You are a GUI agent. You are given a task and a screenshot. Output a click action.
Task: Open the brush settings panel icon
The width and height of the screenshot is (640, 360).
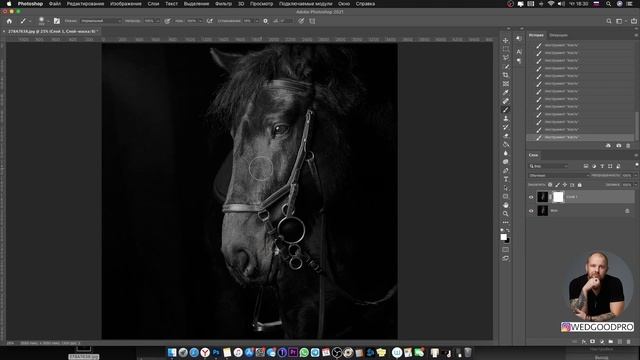coord(57,21)
